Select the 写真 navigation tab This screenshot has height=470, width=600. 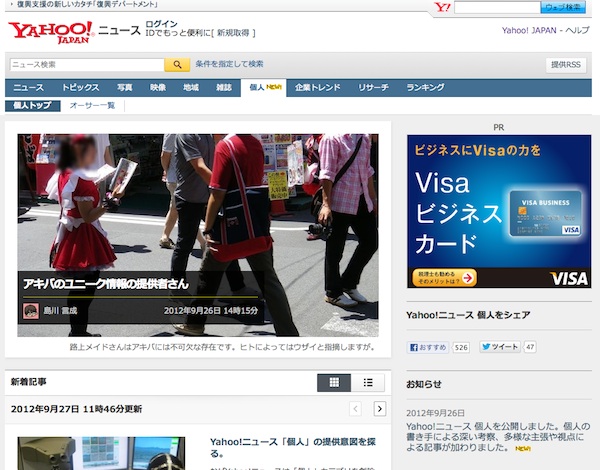pos(124,88)
